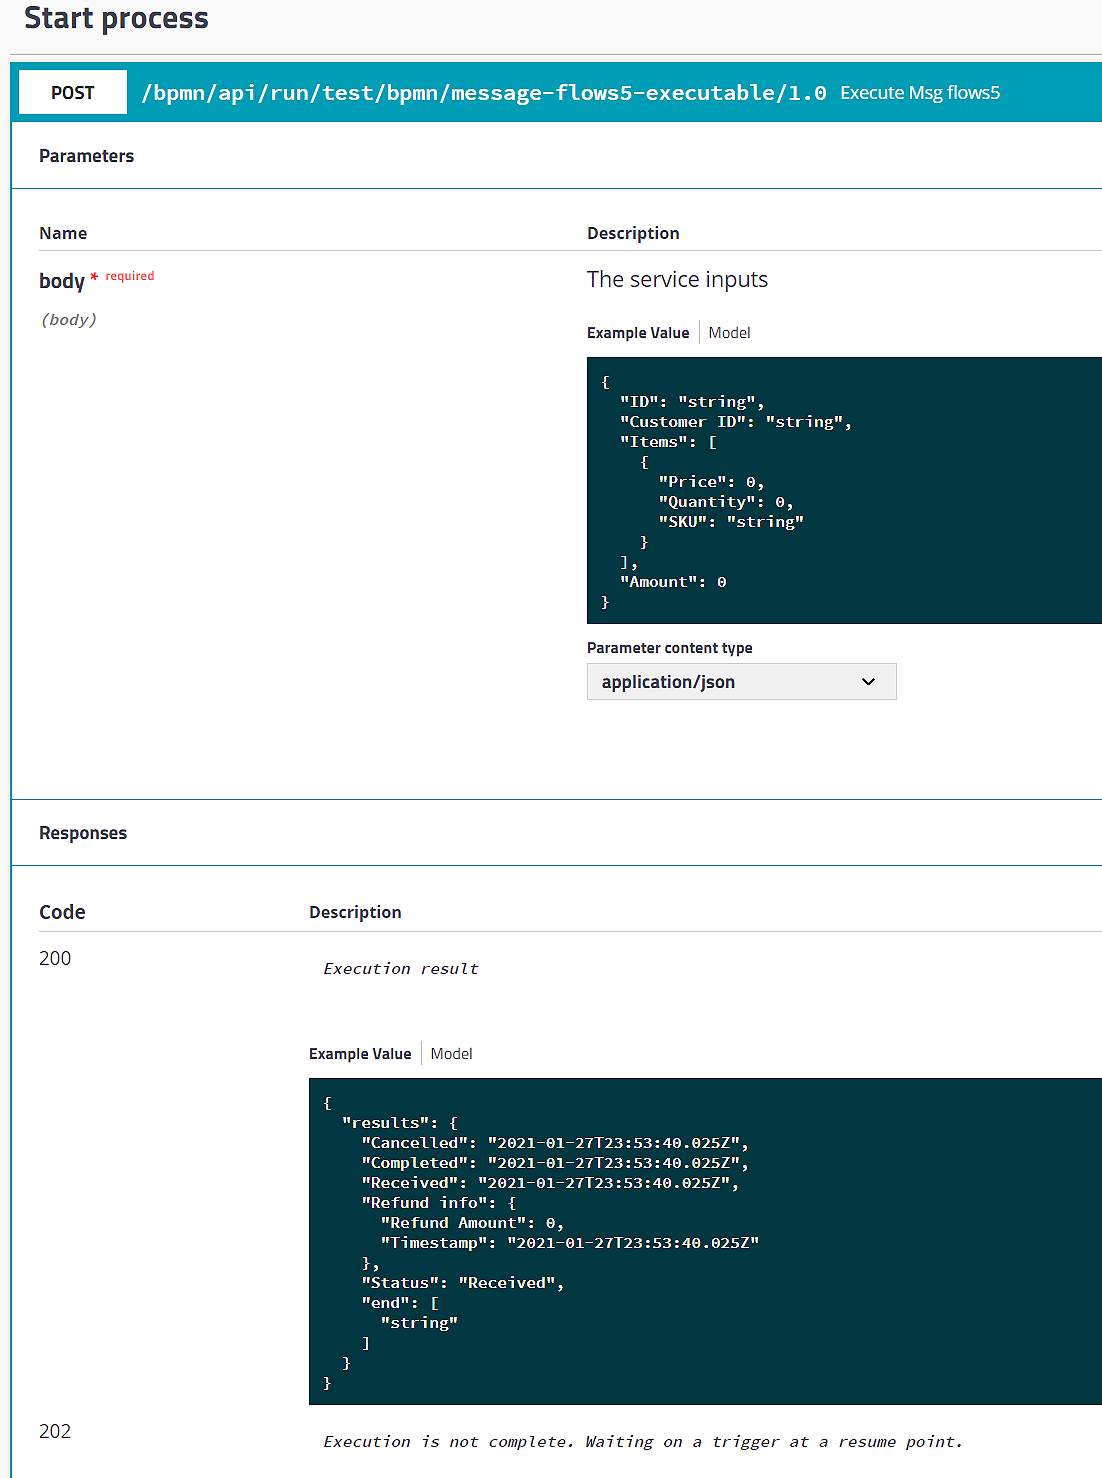Click the 'The service inputs' description text

677,280
